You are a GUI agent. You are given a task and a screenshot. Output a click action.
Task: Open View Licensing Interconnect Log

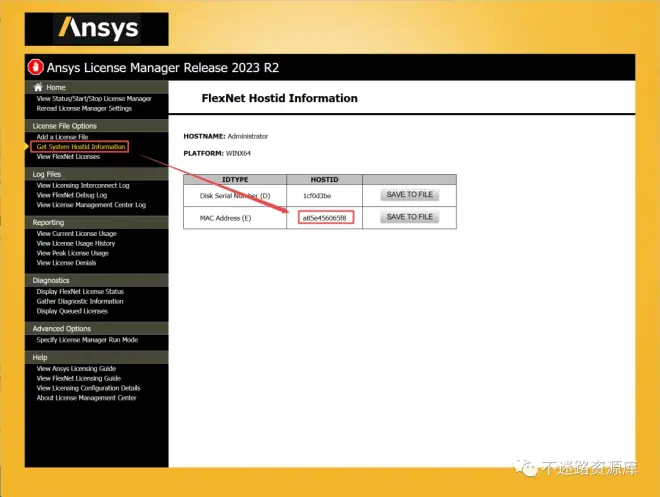tap(83, 185)
